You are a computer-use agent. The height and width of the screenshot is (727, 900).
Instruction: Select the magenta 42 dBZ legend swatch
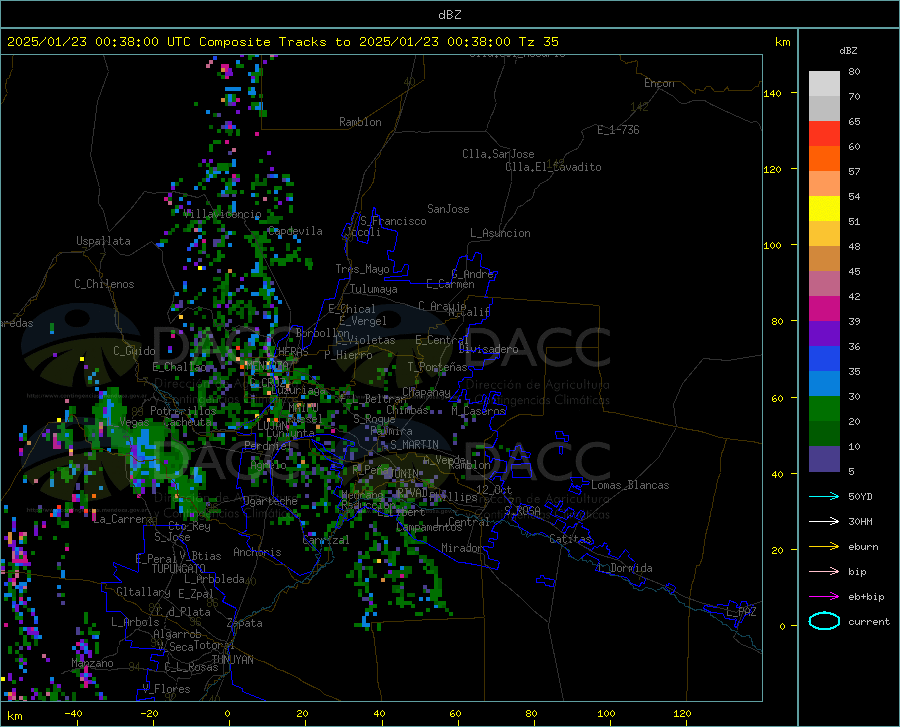point(824,309)
